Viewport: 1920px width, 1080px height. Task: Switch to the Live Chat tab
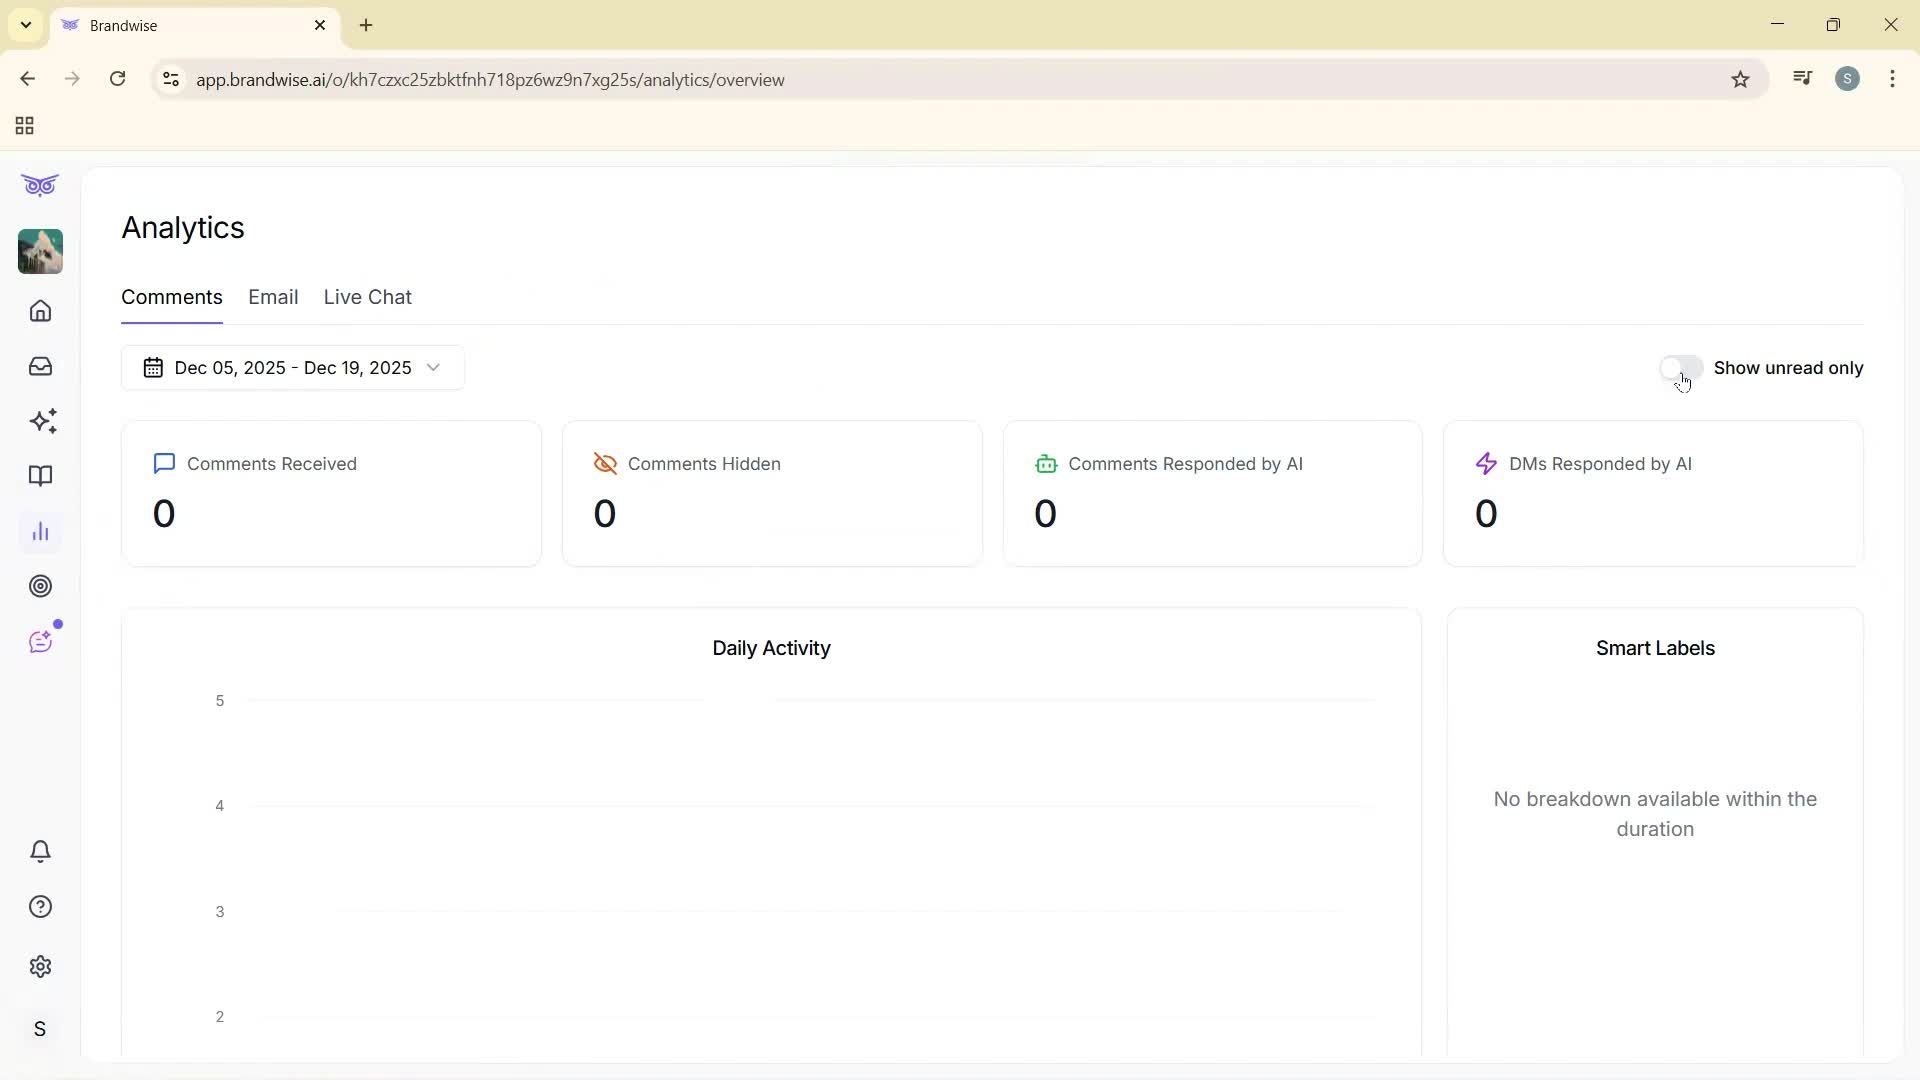pos(367,297)
